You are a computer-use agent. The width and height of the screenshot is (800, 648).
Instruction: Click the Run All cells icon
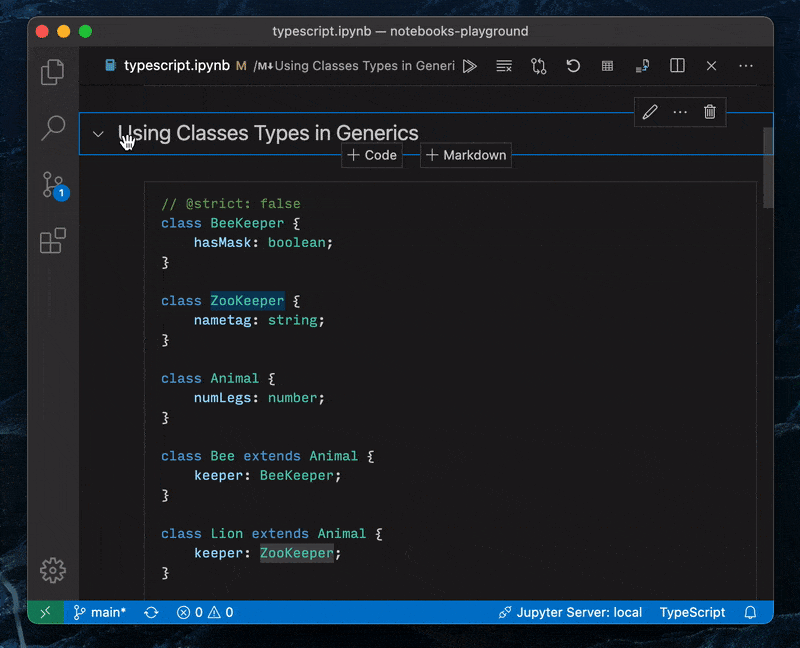point(470,66)
